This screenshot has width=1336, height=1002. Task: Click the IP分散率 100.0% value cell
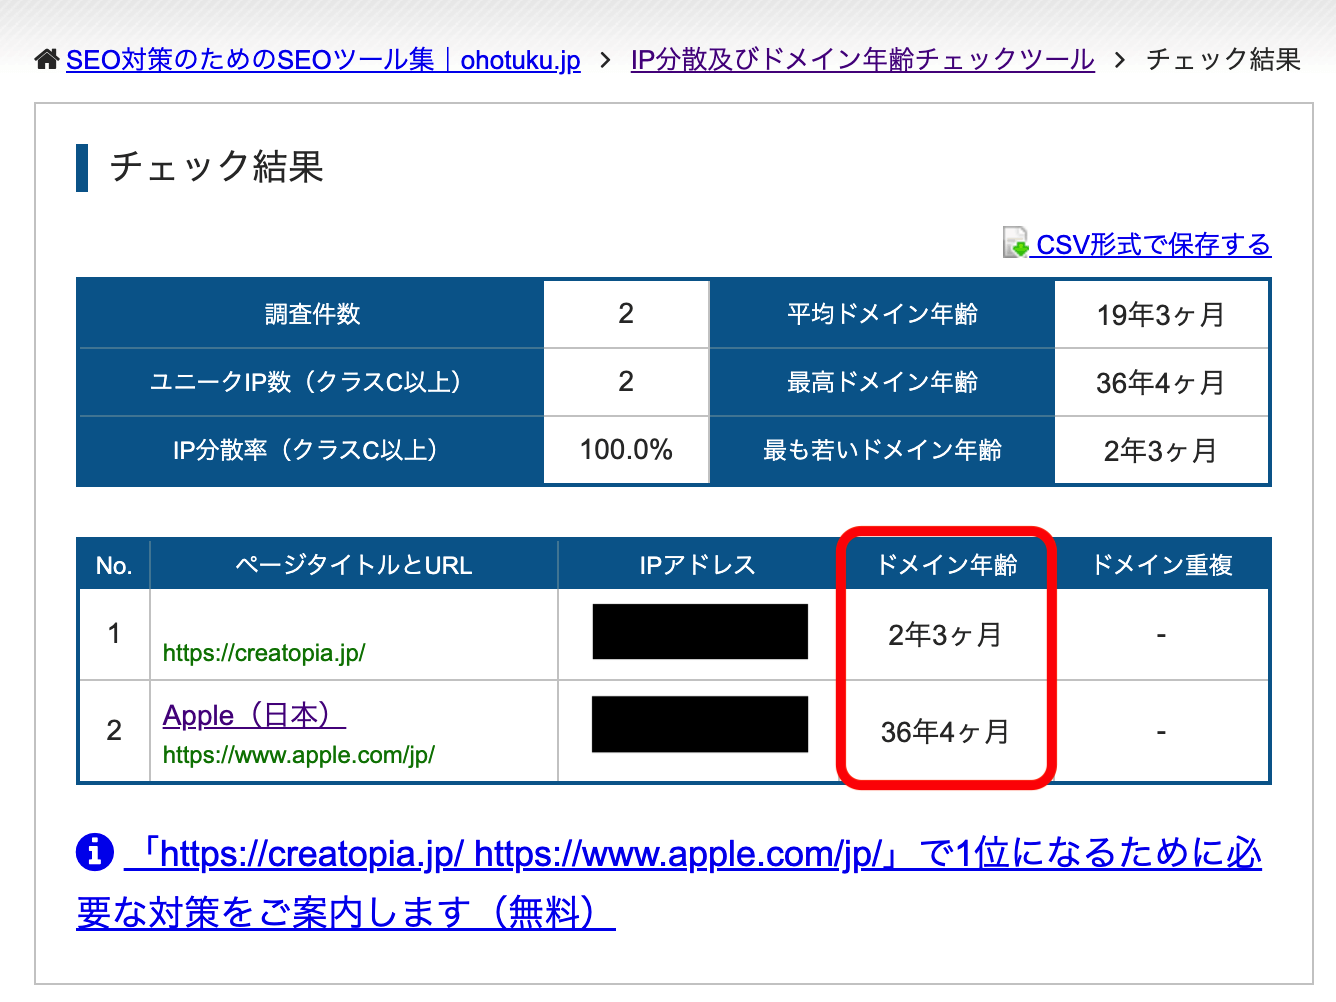pyautogui.click(x=625, y=450)
